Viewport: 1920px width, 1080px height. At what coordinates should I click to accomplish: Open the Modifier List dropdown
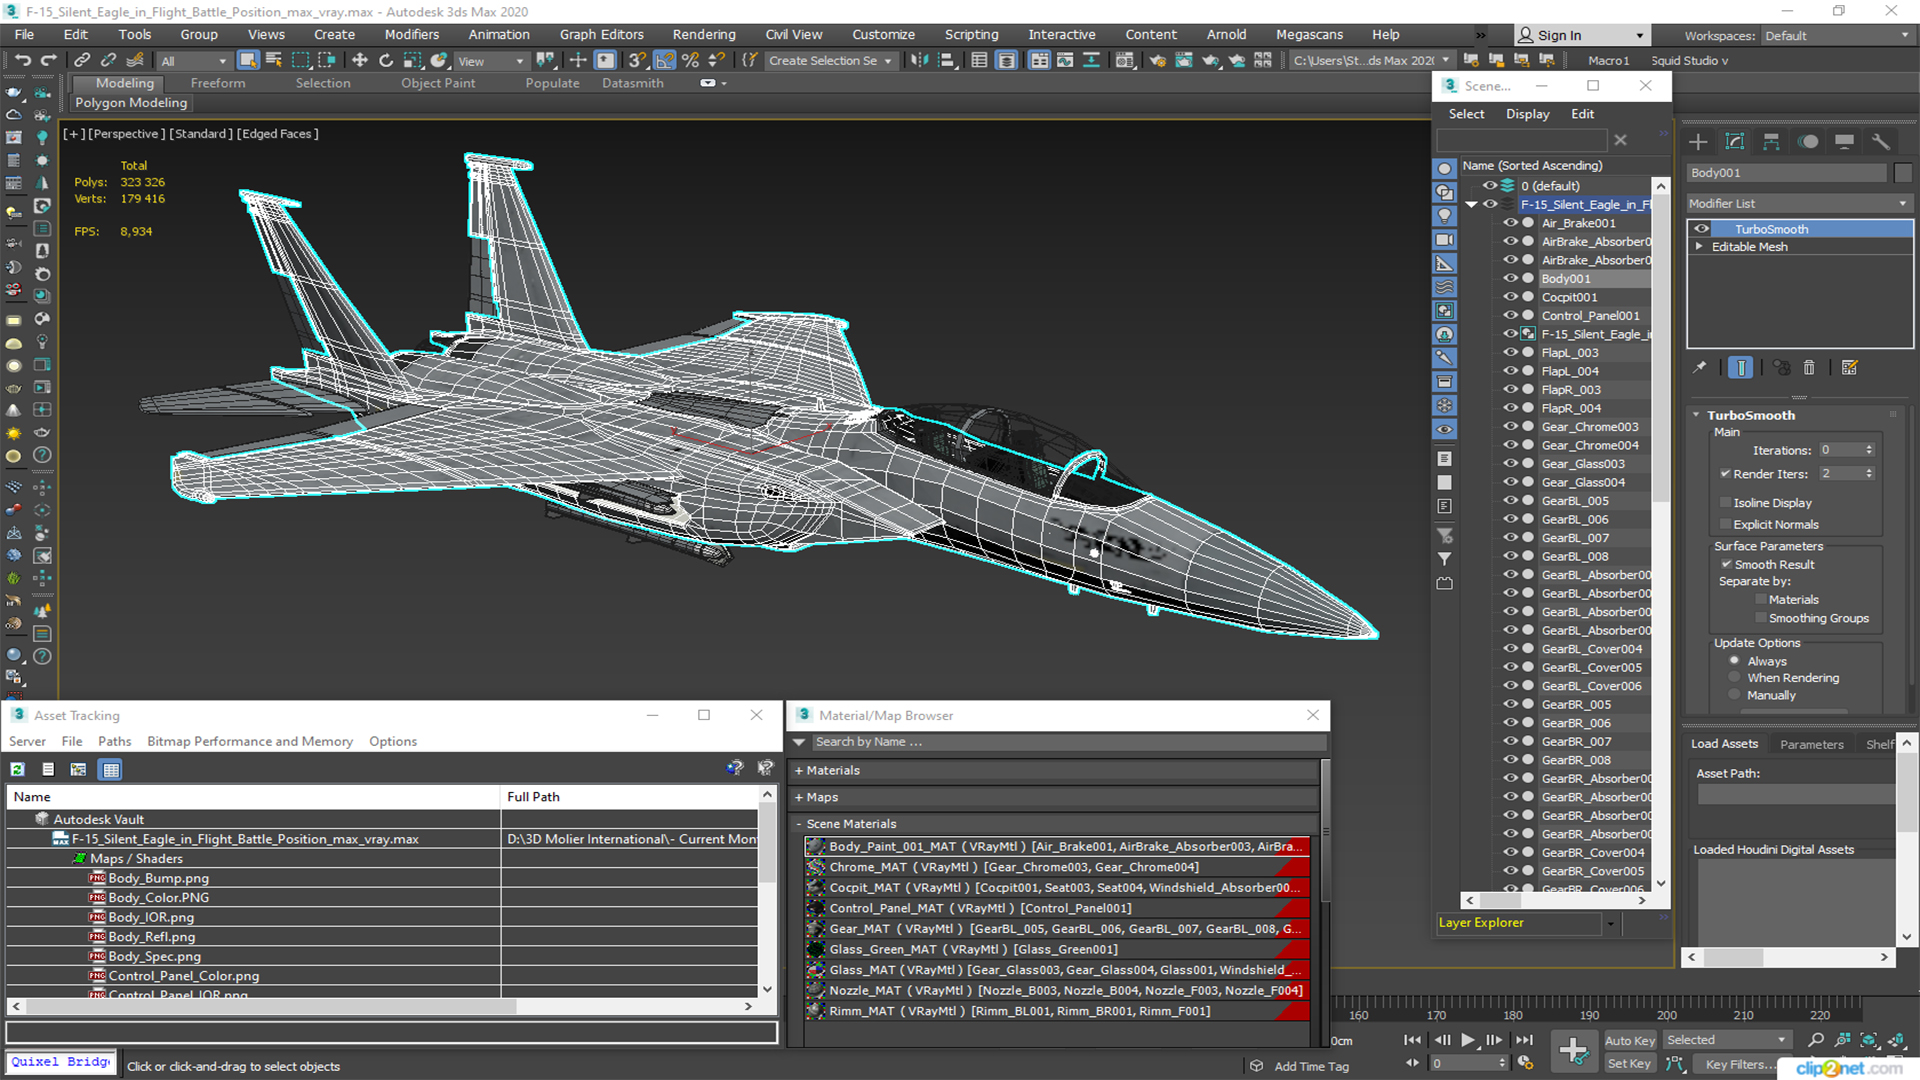1799,203
